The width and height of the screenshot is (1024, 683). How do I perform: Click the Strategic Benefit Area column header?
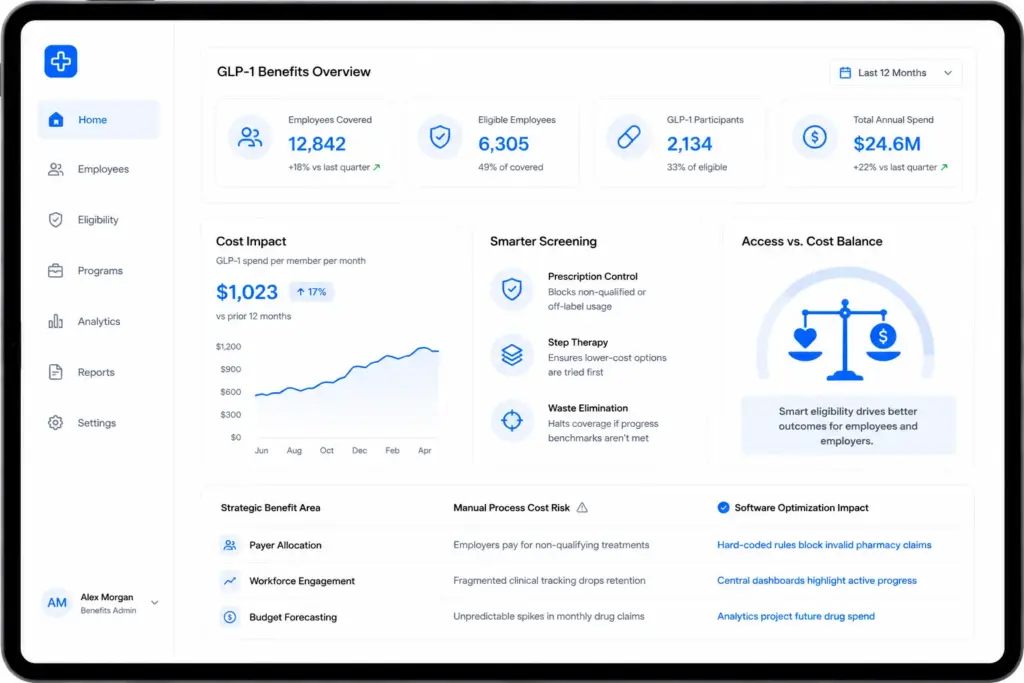pos(270,507)
